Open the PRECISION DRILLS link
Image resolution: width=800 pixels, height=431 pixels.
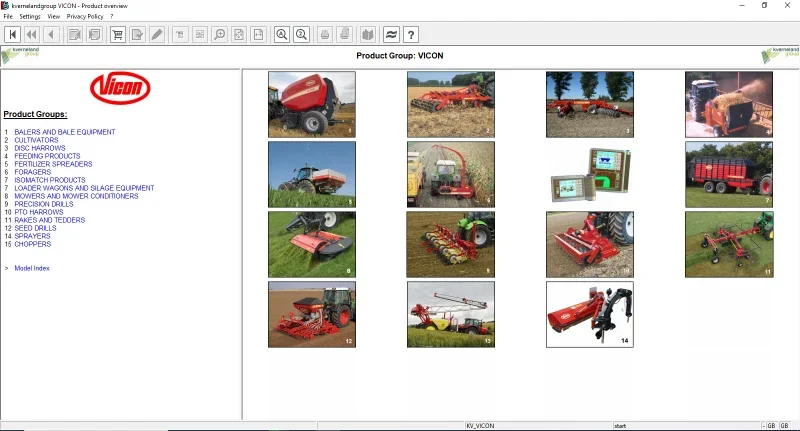[x=44, y=204]
